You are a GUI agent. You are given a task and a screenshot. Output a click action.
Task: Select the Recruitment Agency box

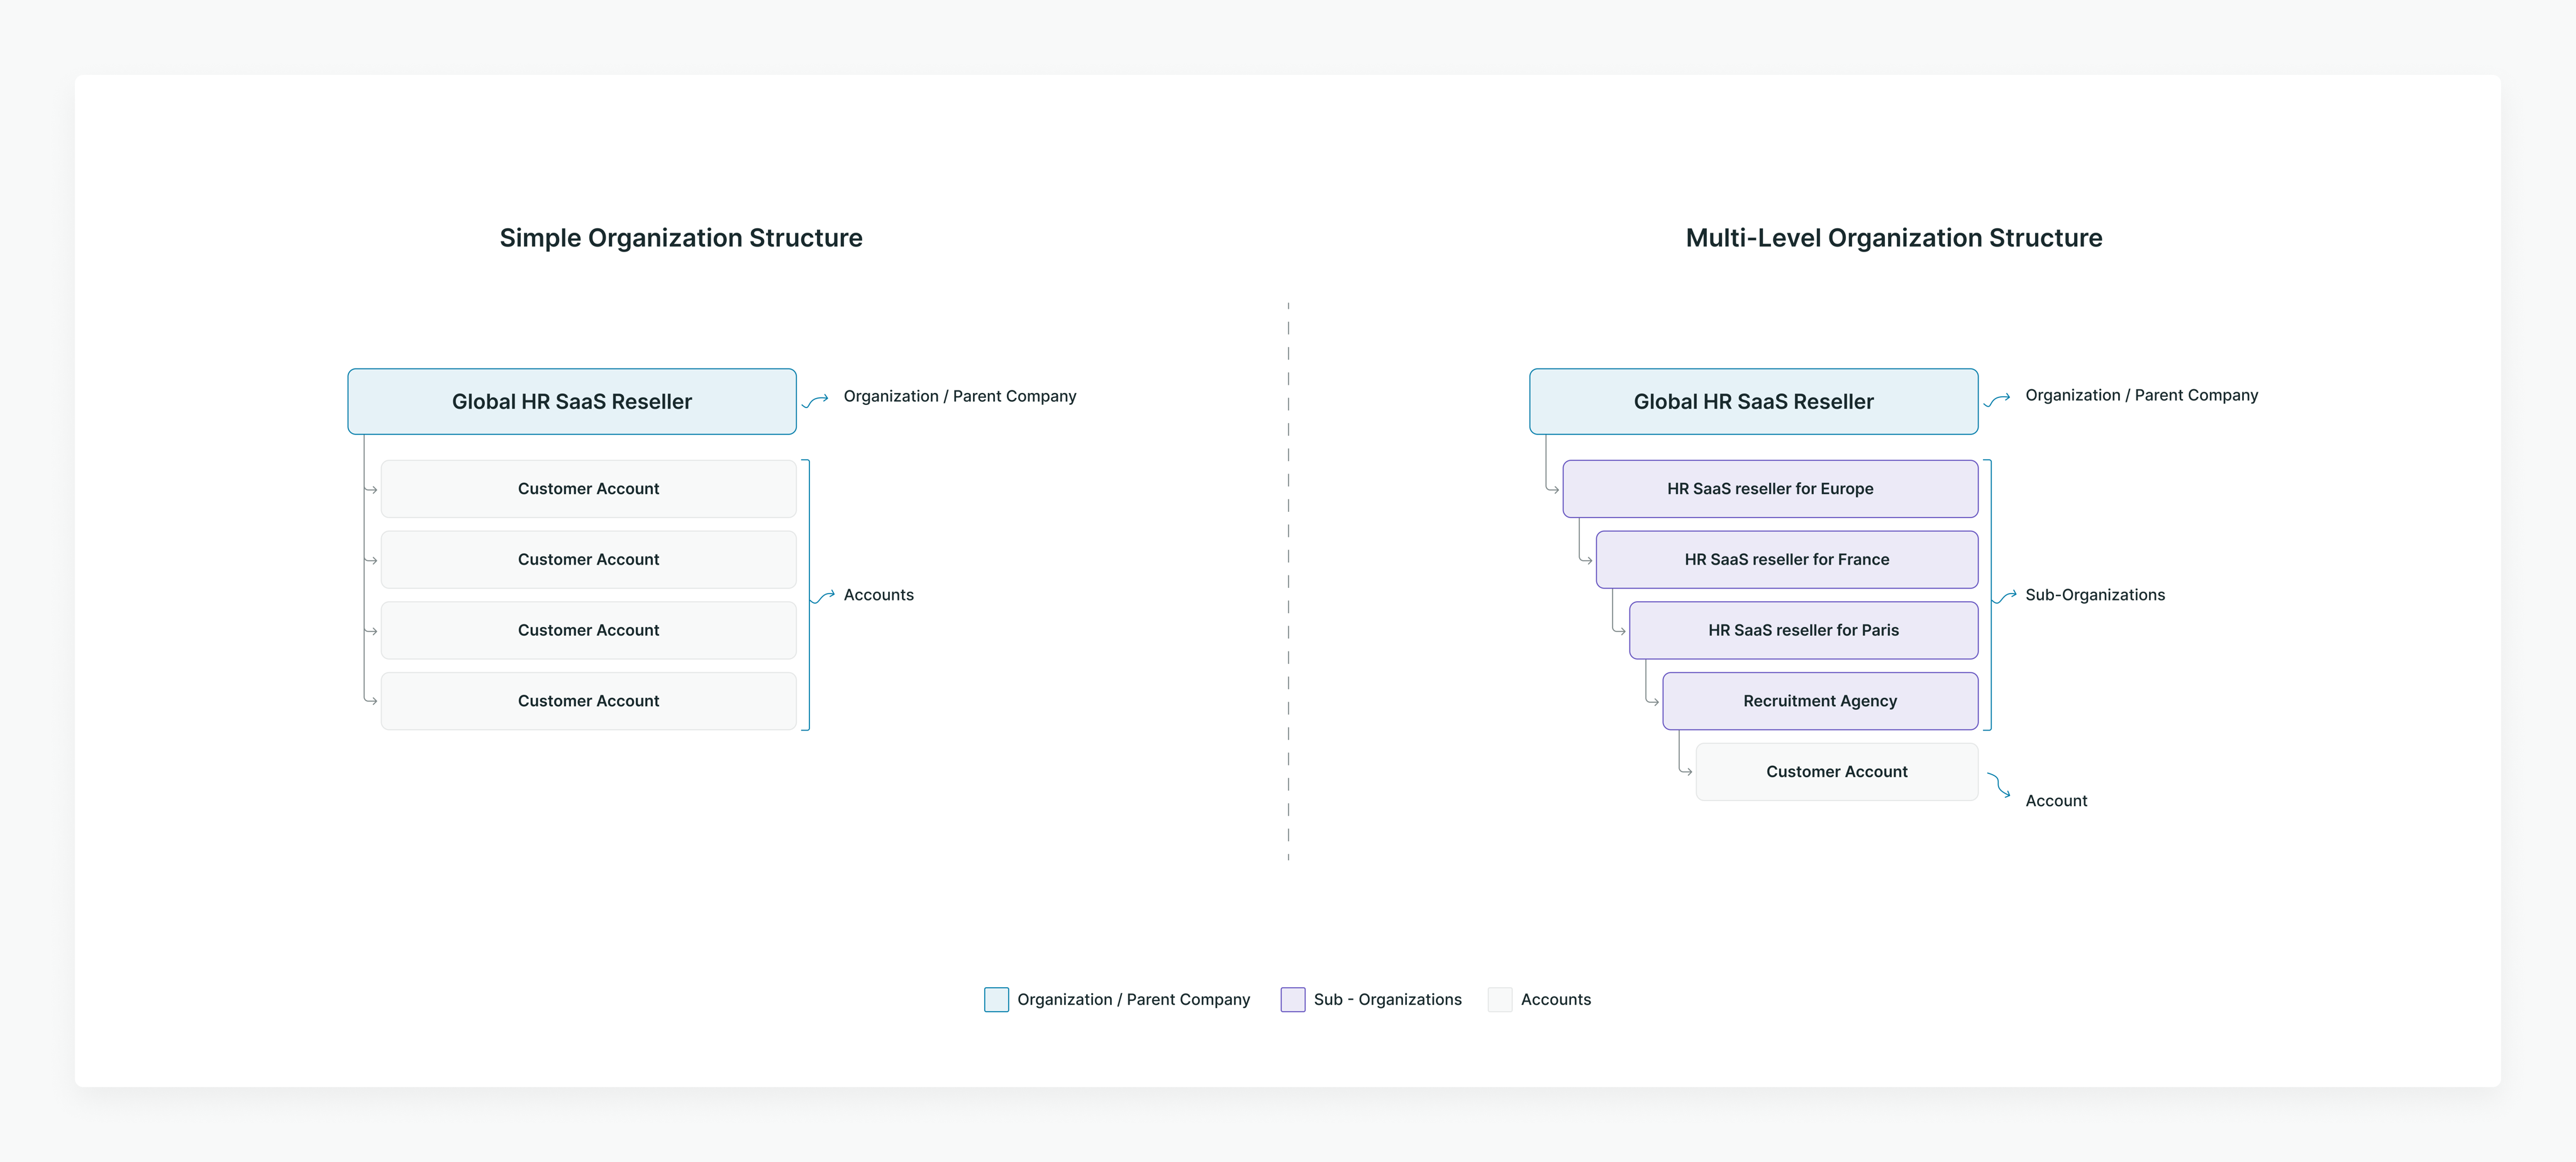(x=1819, y=701)
